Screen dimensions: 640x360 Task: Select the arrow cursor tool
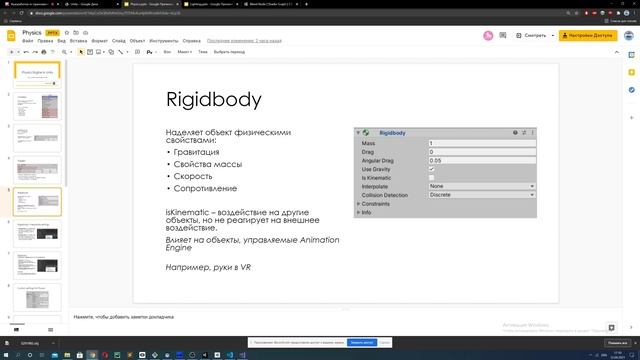tap(81, 52)
